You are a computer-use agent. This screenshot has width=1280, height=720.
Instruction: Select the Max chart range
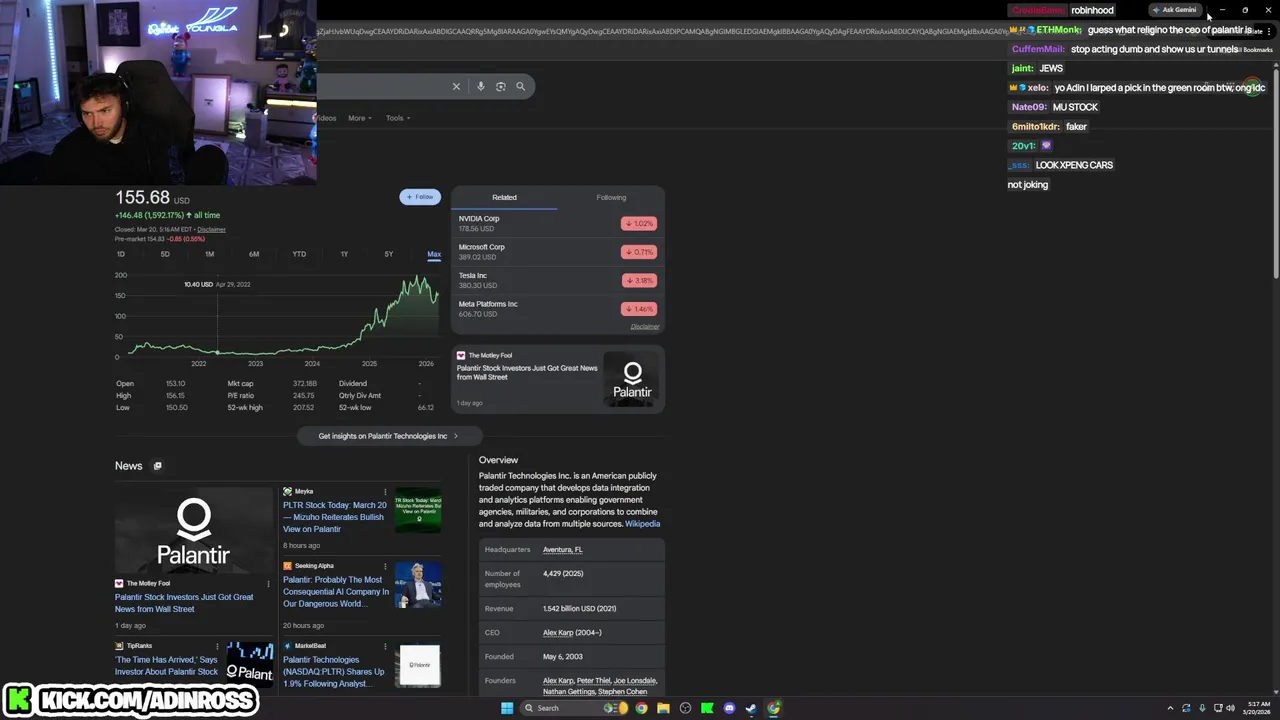tap(434, 254)
